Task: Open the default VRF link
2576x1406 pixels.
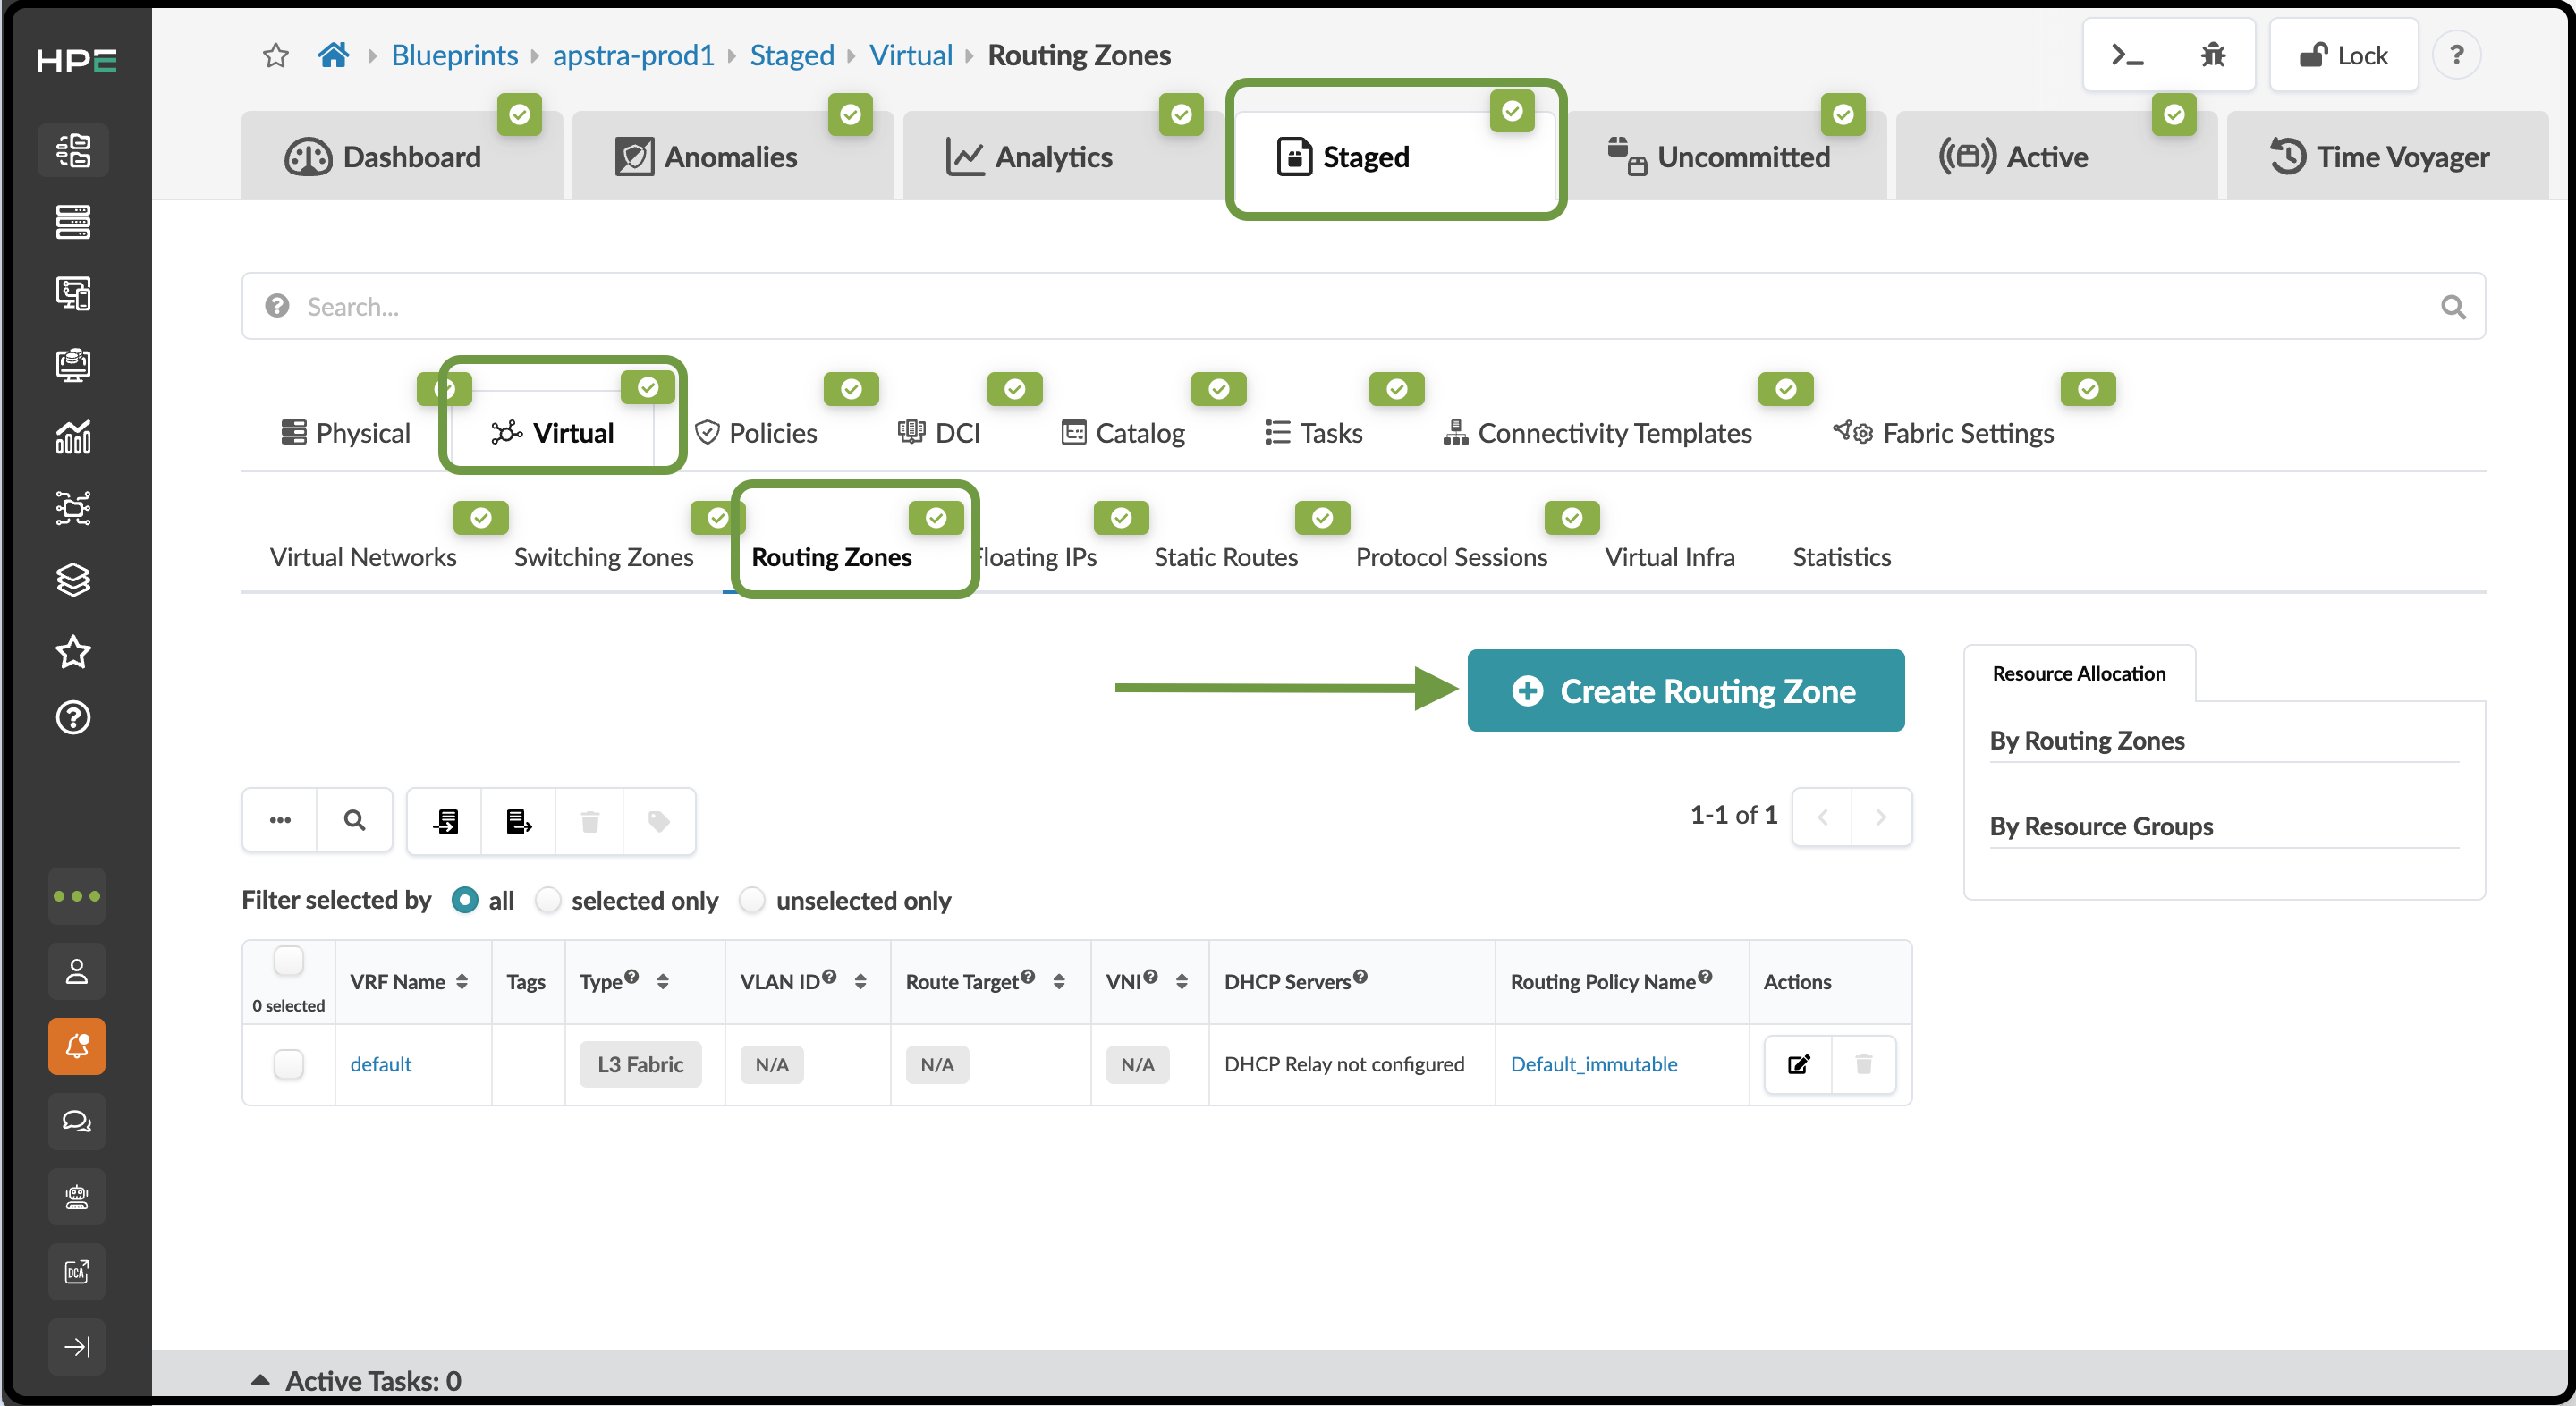Action: pyautogui.click(x=380, y=1064)
